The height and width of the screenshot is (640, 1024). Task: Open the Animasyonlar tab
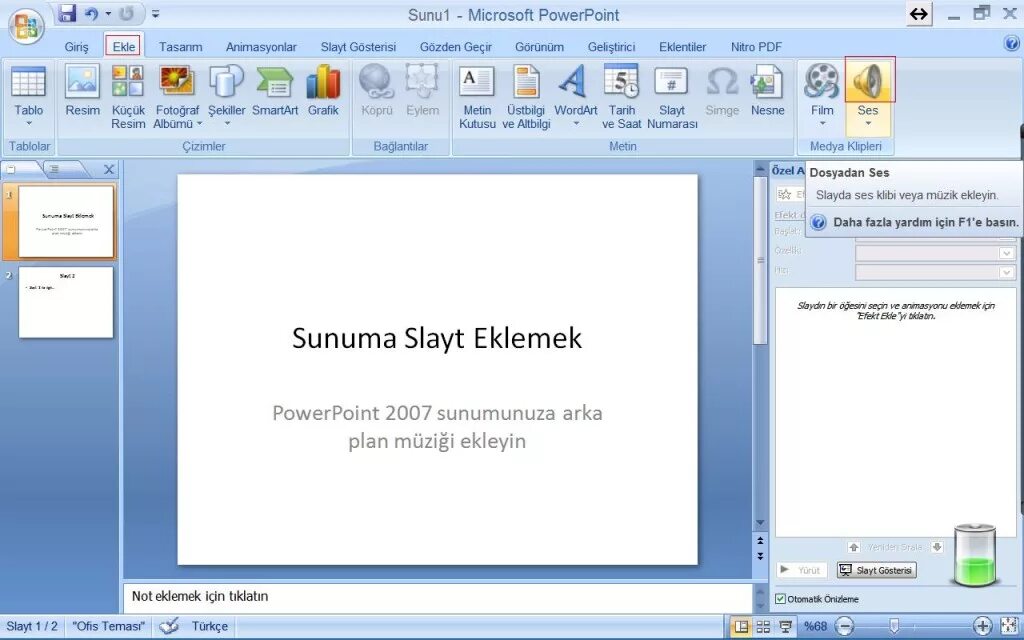coord(261,47)
